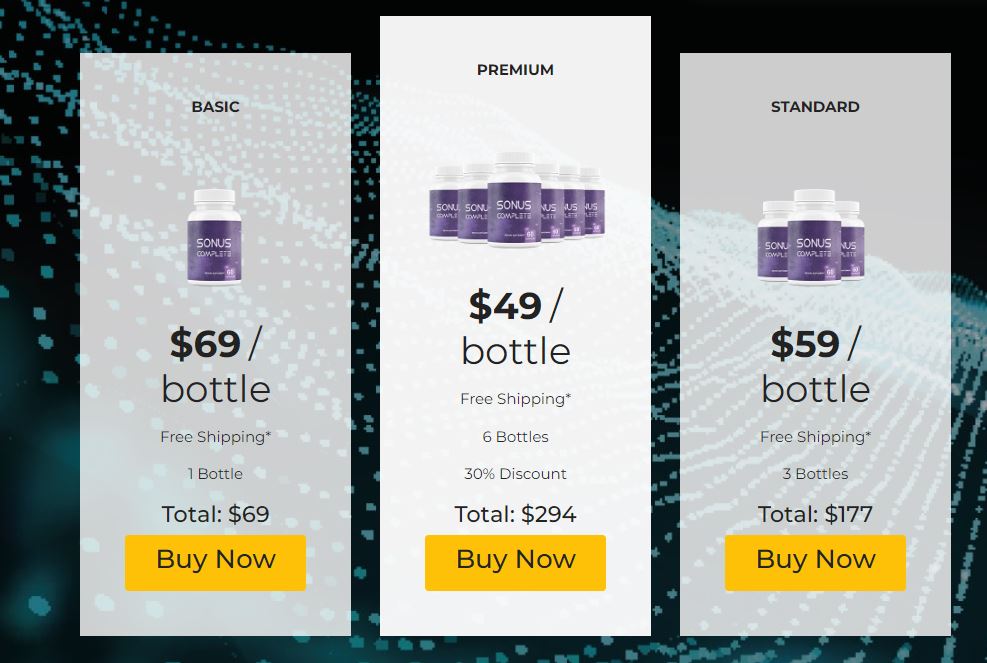Click Buy Now under the Premium plan

[516, 562]
